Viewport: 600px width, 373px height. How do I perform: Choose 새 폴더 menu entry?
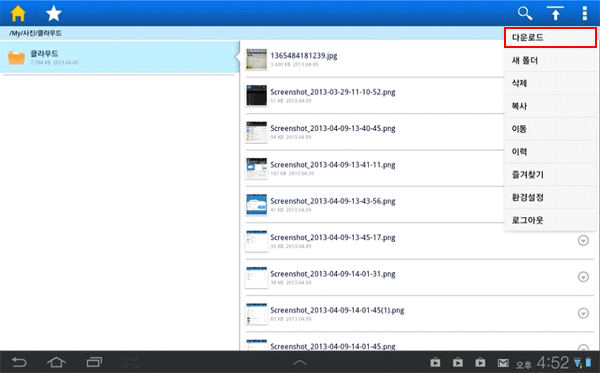550,60
